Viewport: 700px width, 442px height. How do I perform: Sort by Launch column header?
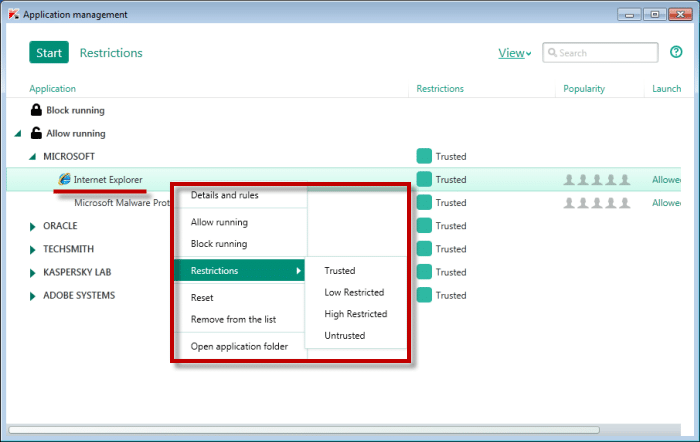click(667, 88)
